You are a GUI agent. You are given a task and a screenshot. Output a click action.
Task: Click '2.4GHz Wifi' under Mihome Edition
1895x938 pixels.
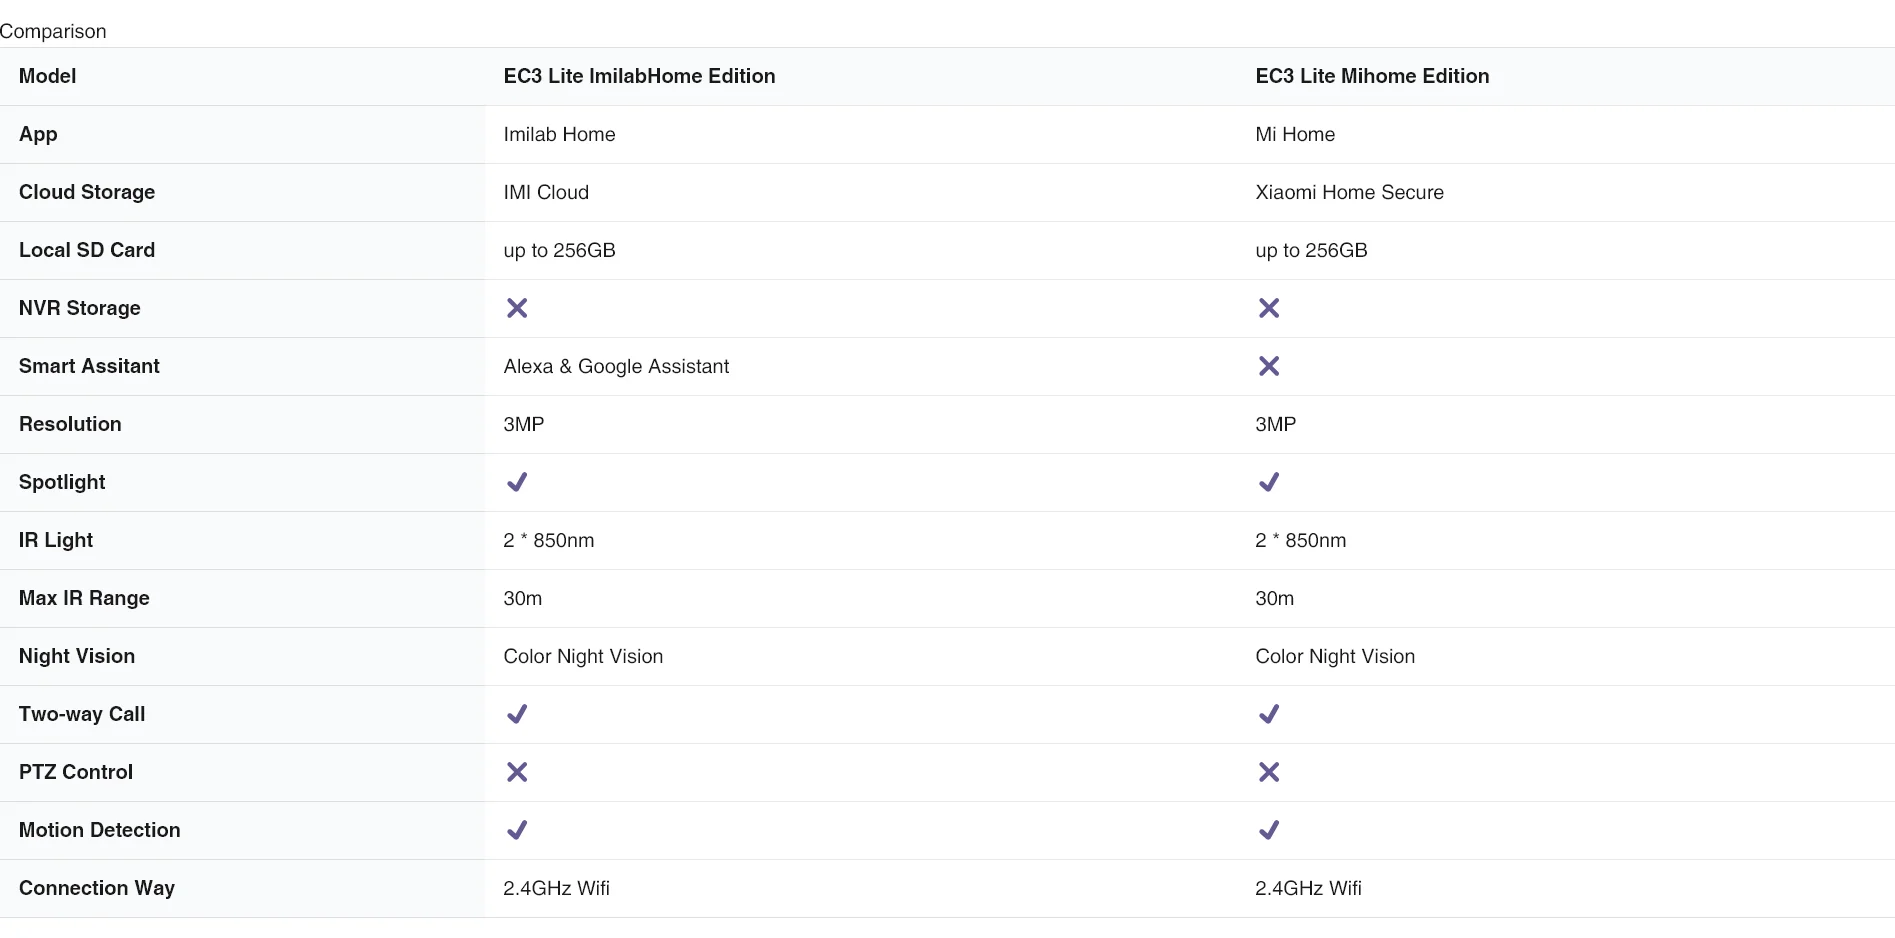coord(1308,888)
